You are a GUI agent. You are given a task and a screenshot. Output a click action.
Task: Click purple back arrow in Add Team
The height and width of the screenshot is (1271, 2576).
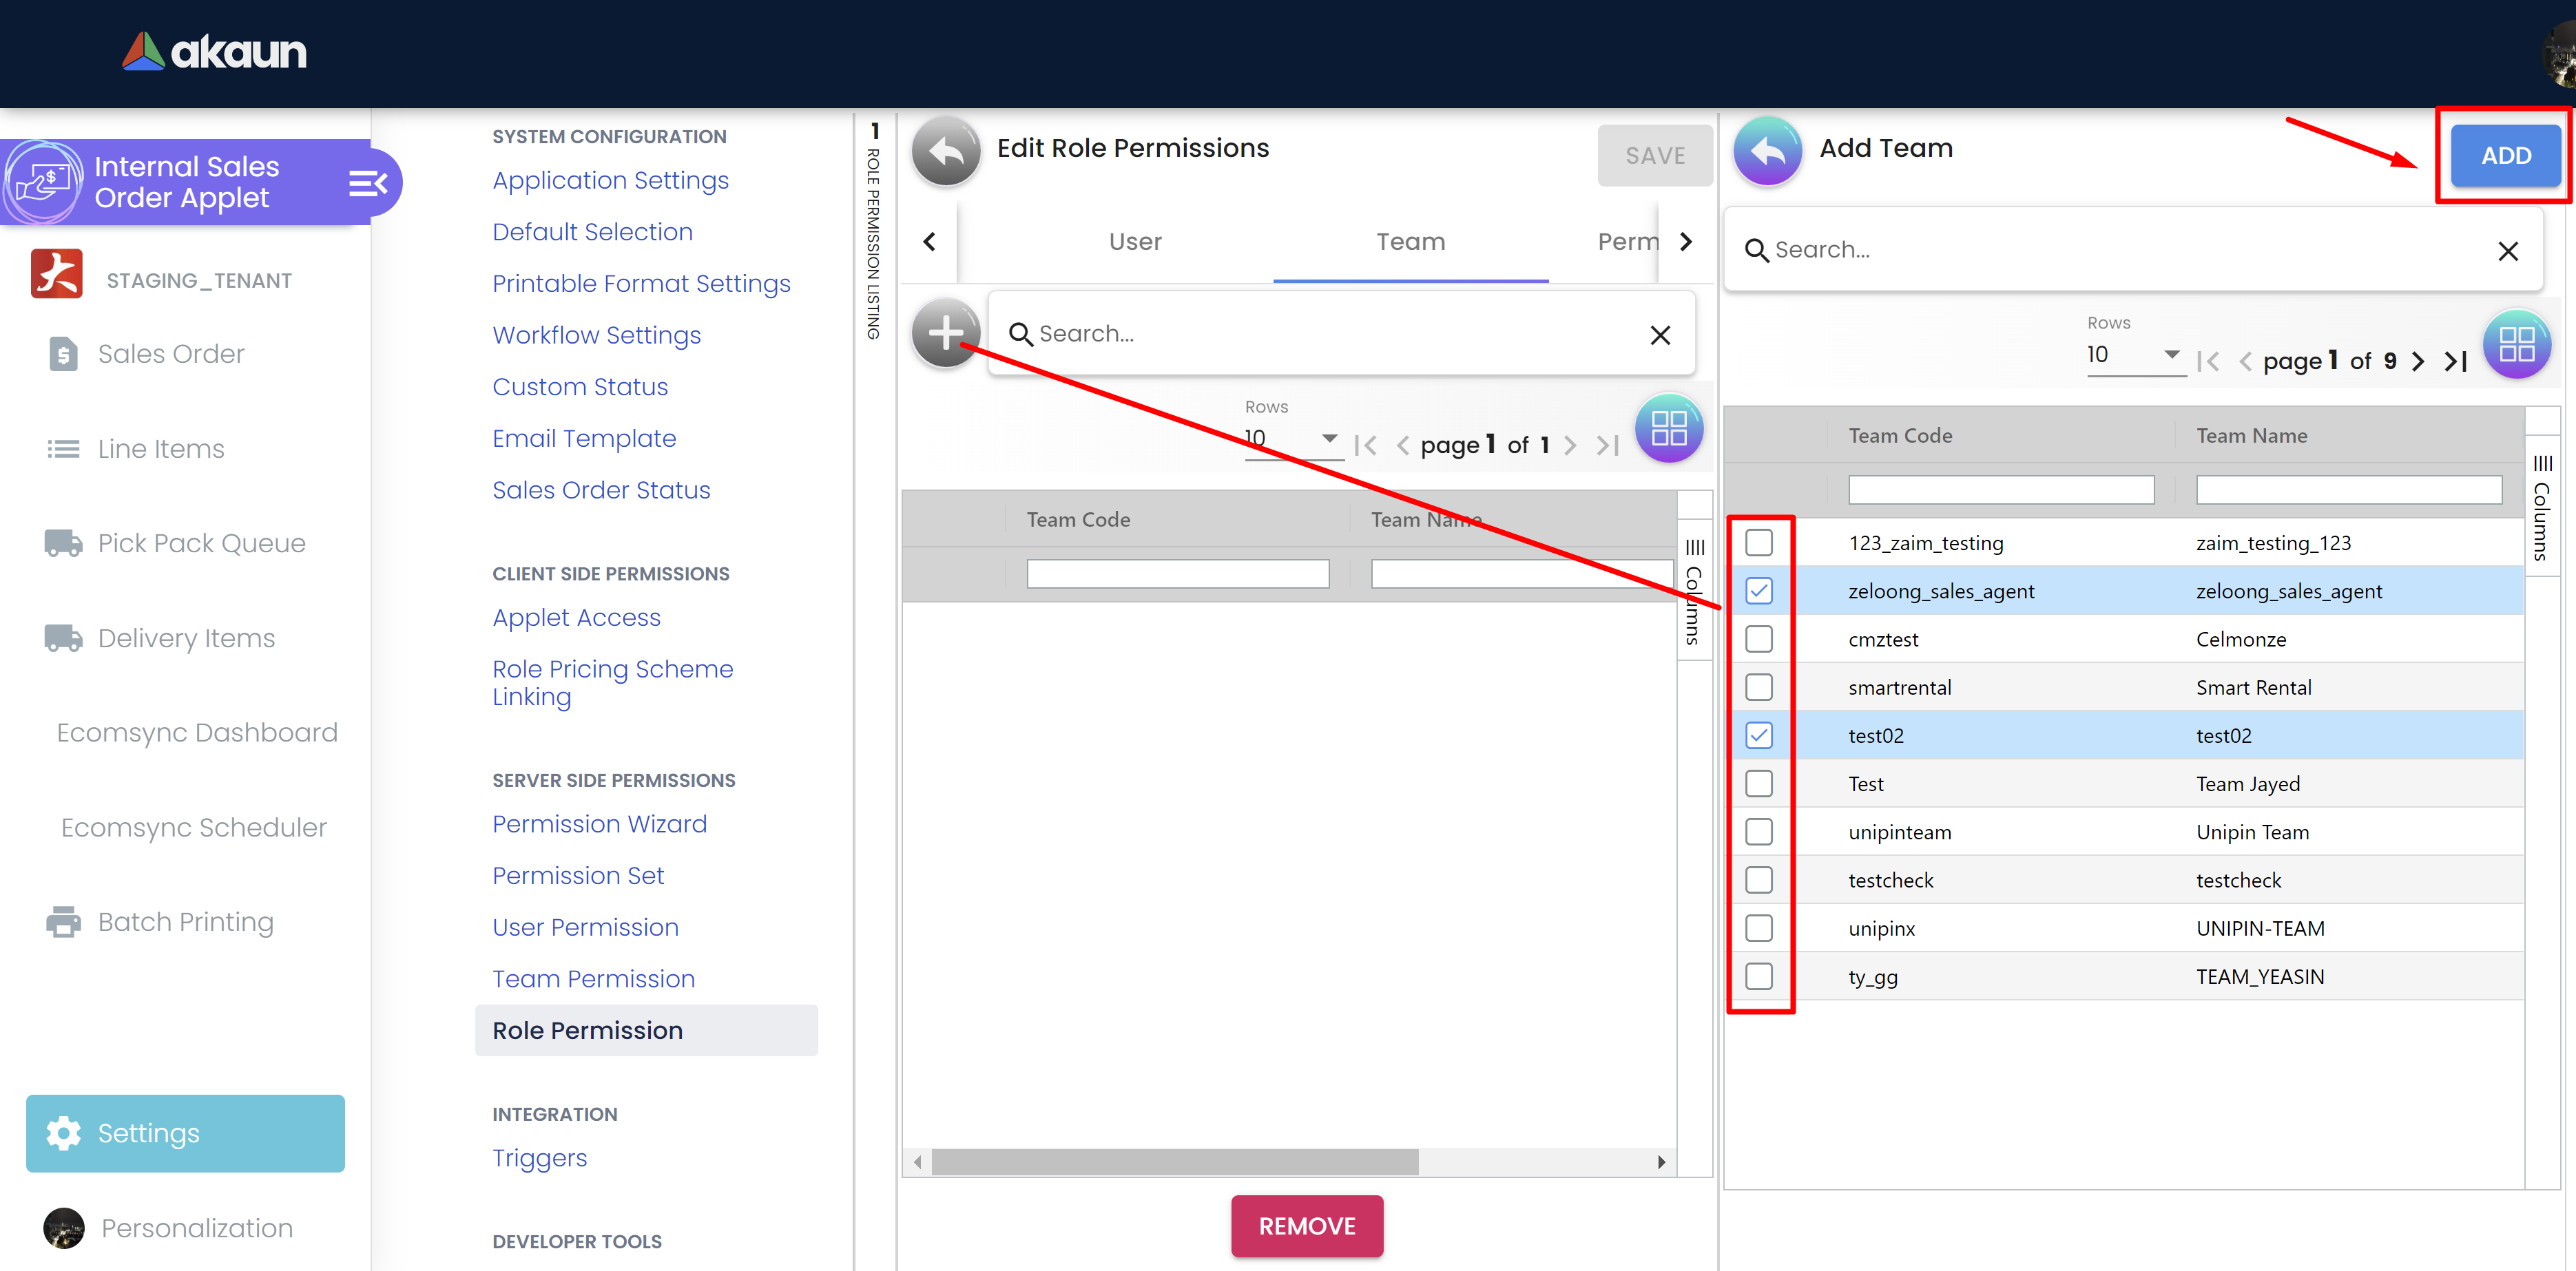[1767, 151]
